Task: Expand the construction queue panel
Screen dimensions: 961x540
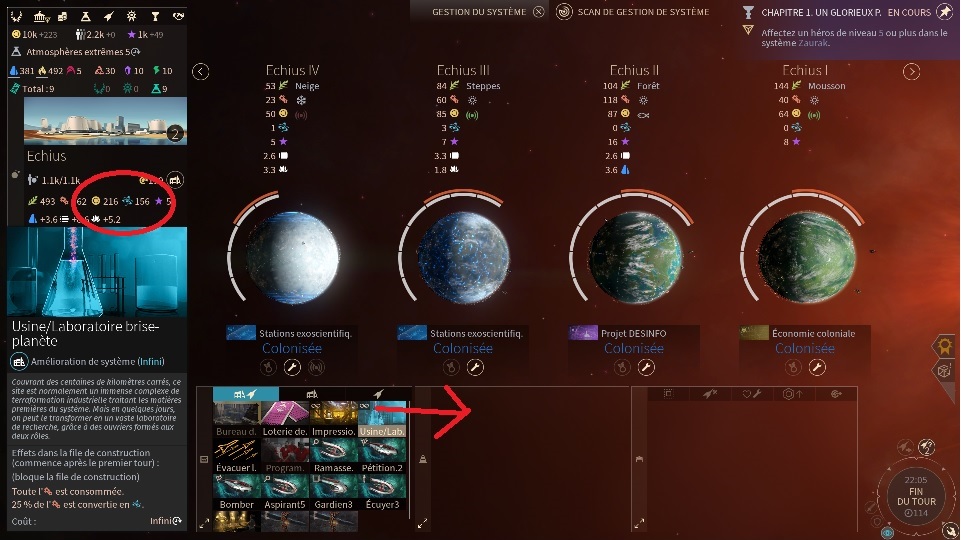Action: 422,523
